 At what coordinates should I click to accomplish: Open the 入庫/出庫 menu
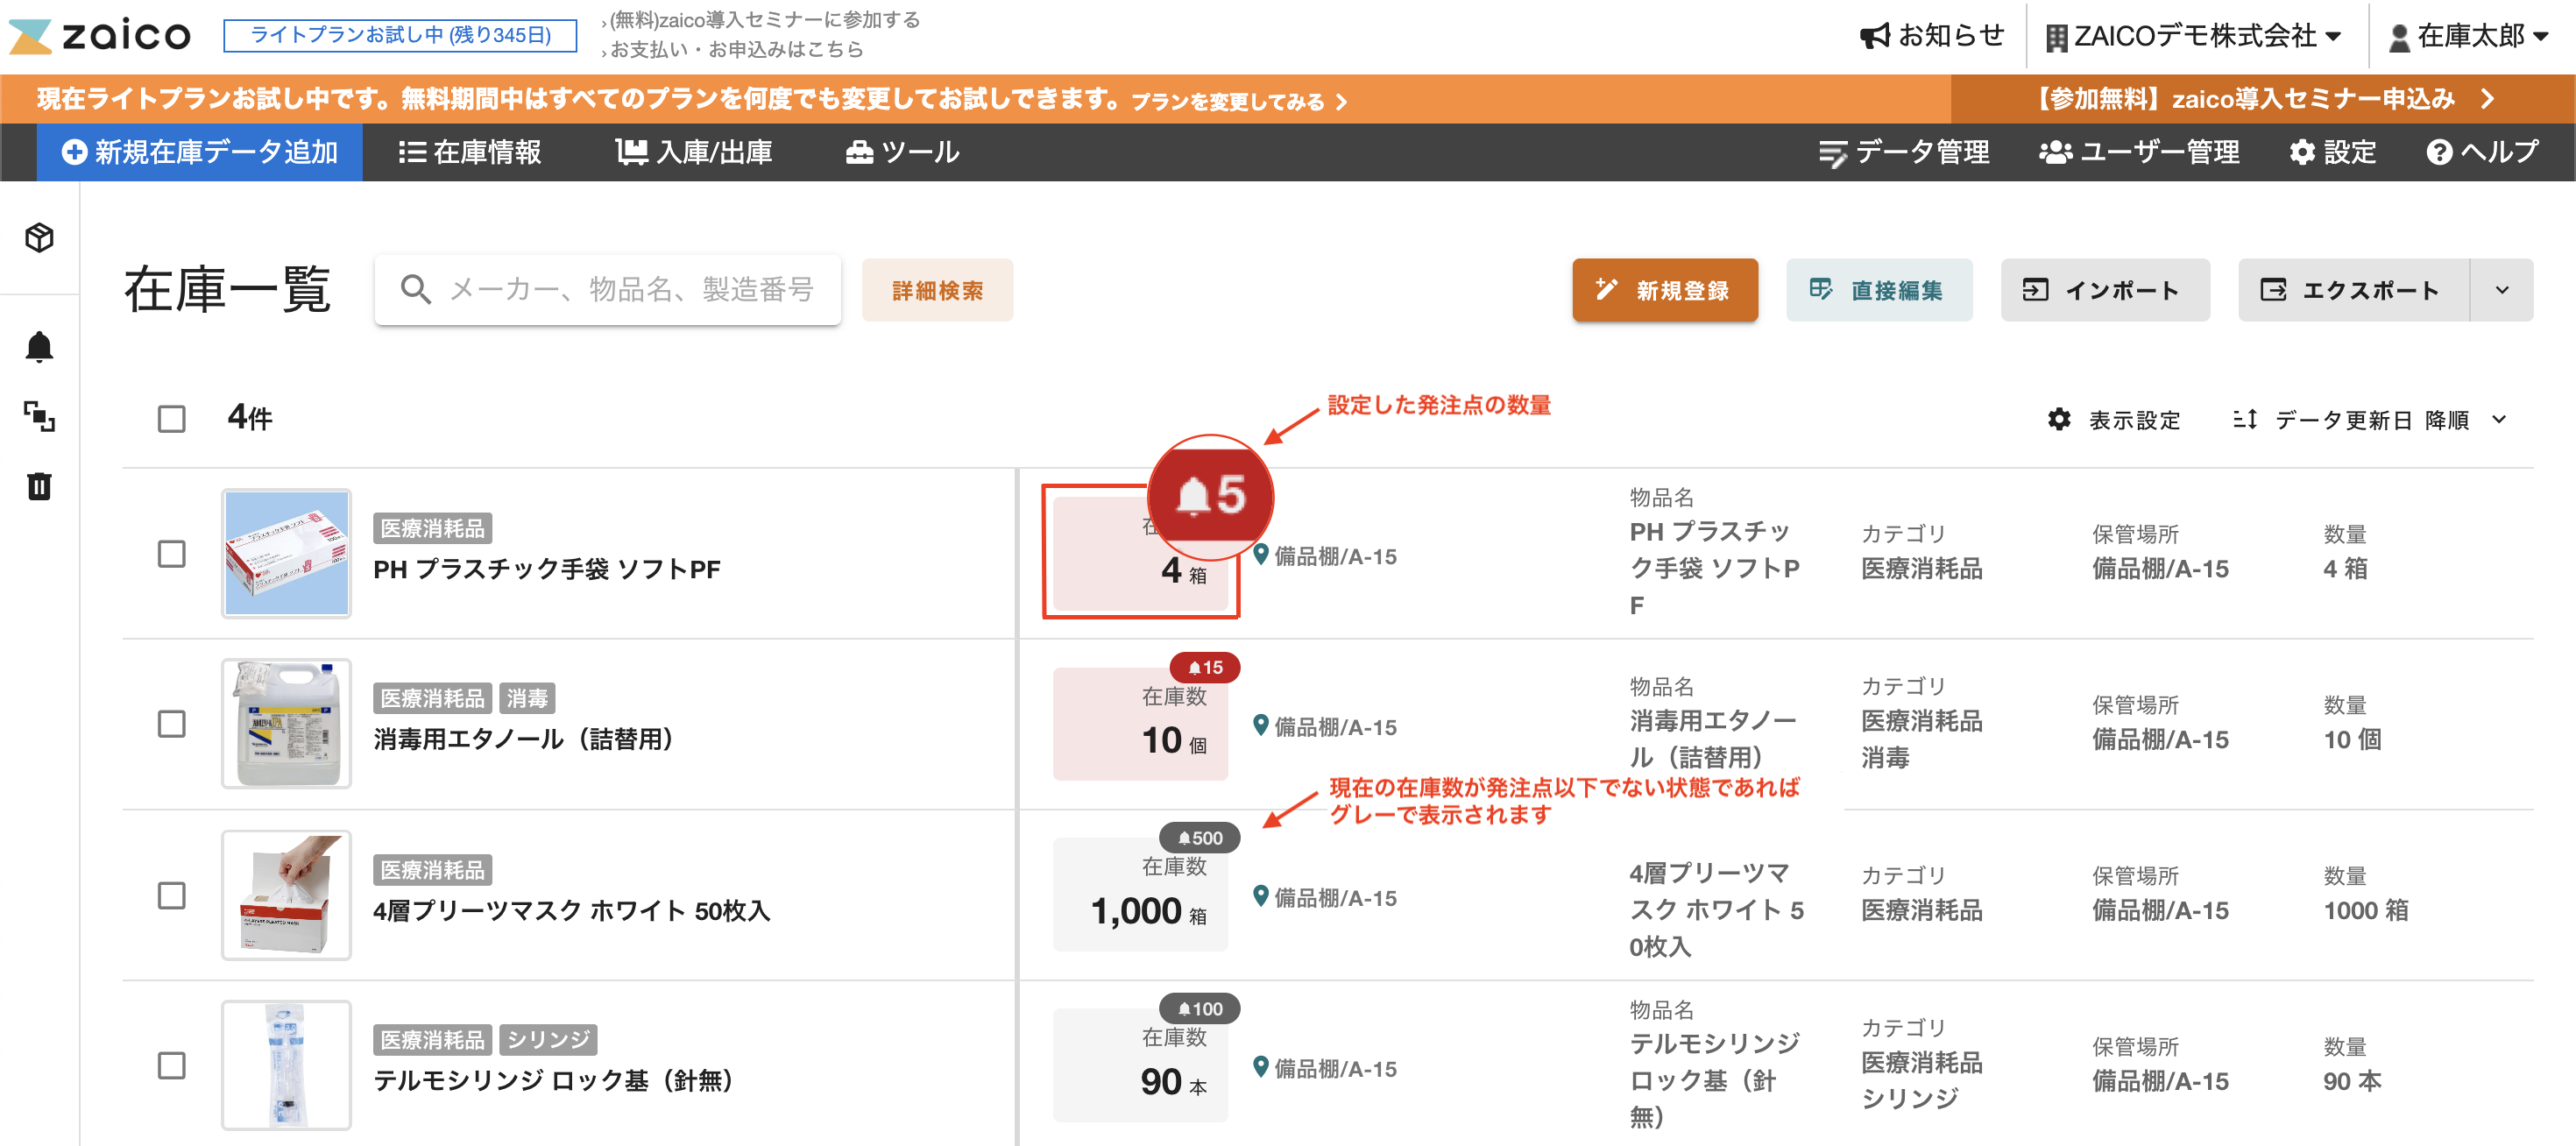tap(694, 152)
